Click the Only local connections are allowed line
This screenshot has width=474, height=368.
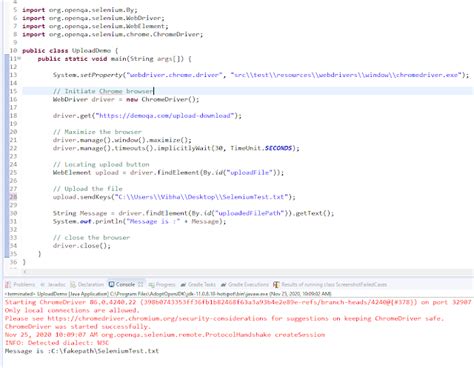click(71, 310)
